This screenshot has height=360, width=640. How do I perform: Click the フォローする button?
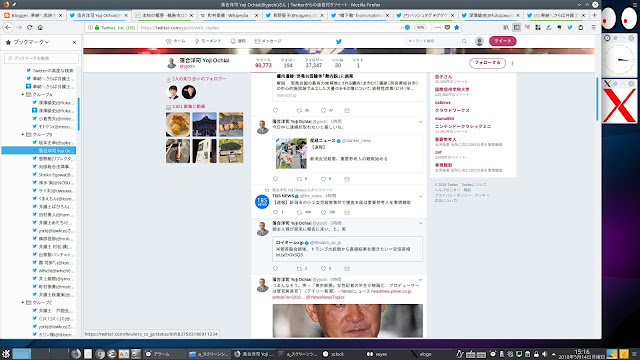[x=487, y=63]
